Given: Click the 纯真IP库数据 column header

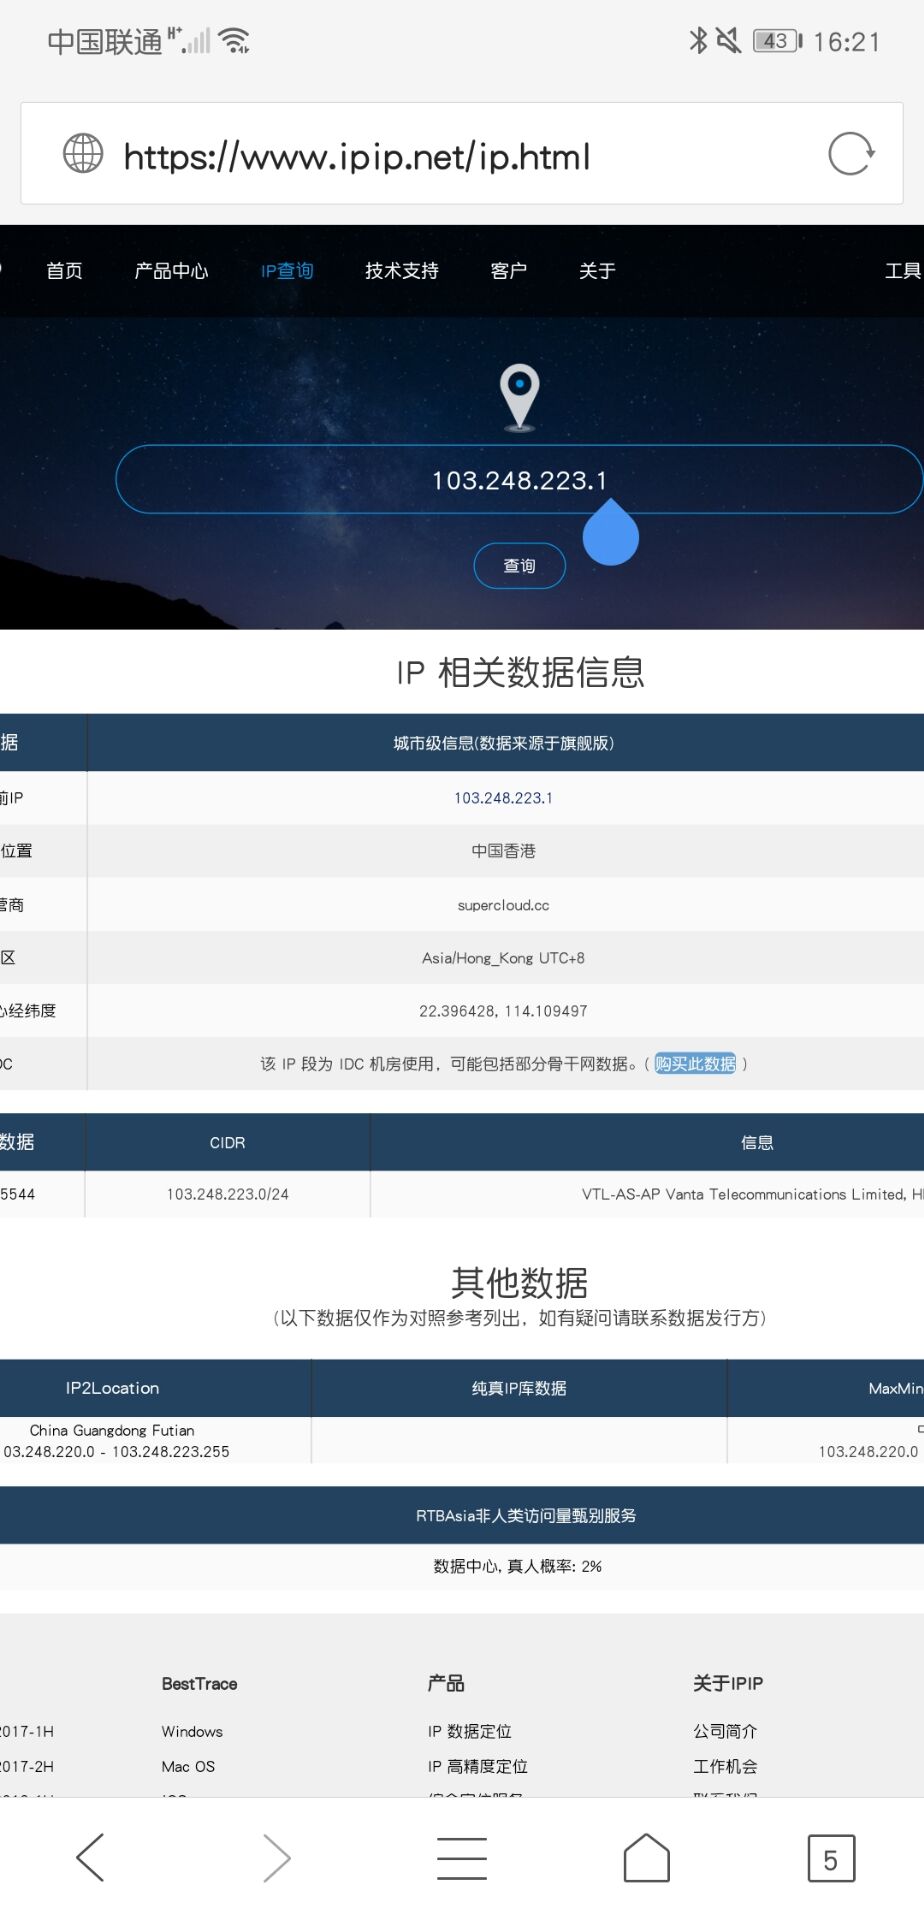Looking at the screenshot, I should point(519,1388).
